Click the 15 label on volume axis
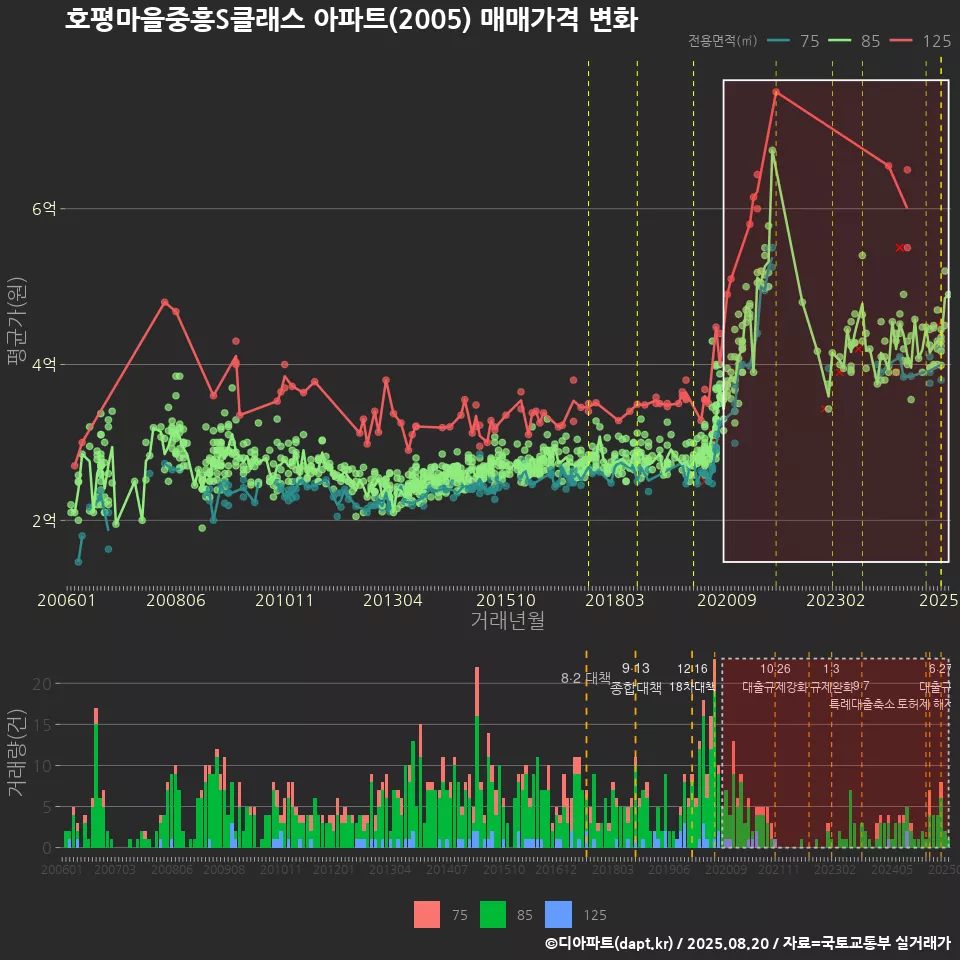This screenshot has width=960, height=960. tap(42, 724)
